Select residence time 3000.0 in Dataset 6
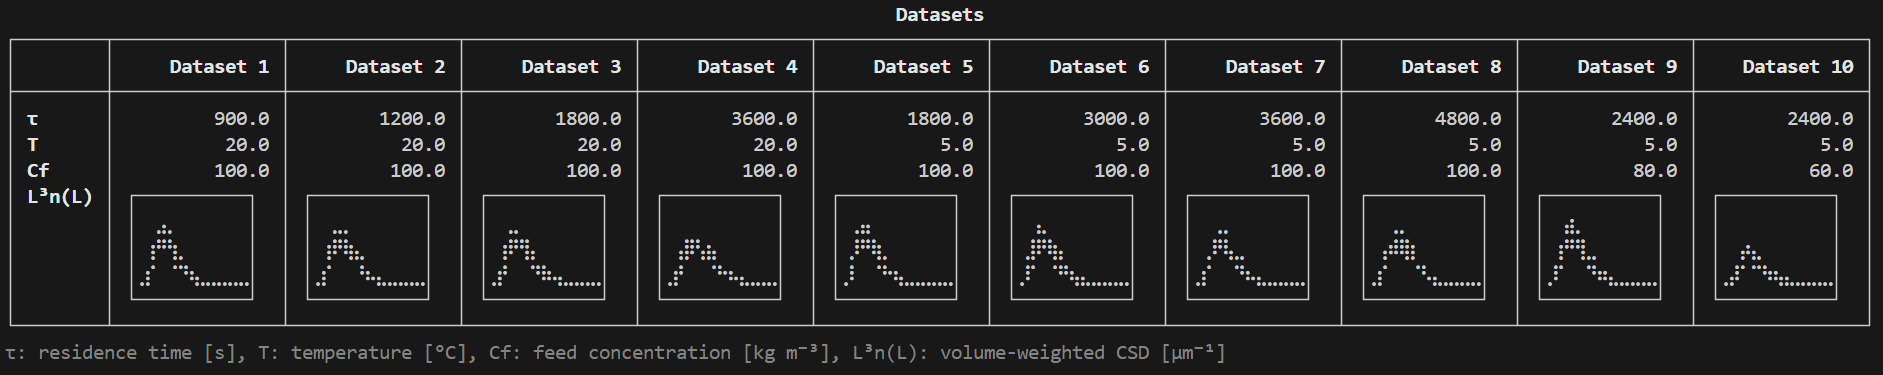1883x375 pixels. point(1116,119)
